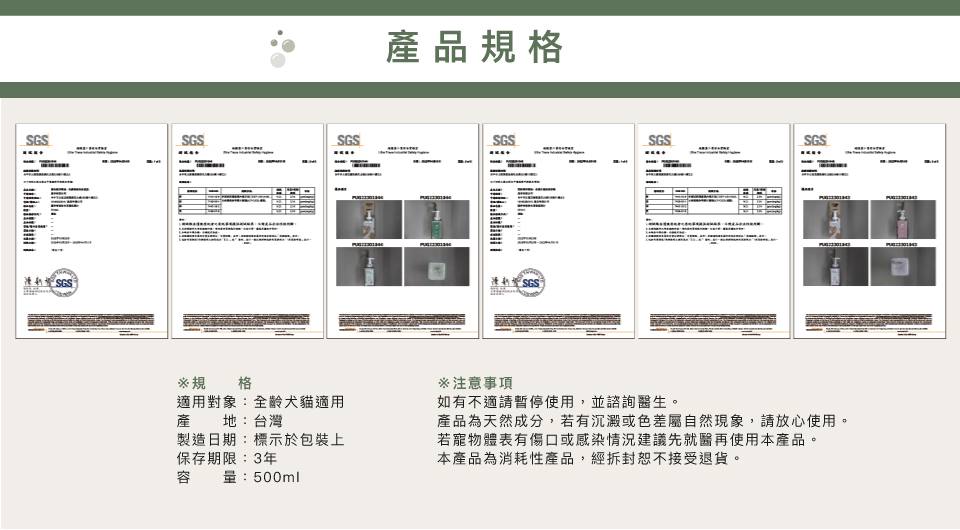Image resolution: width=960 pixels, height=530 pixels.
Task: Click the 容量：500ml line
Action: 238,478
